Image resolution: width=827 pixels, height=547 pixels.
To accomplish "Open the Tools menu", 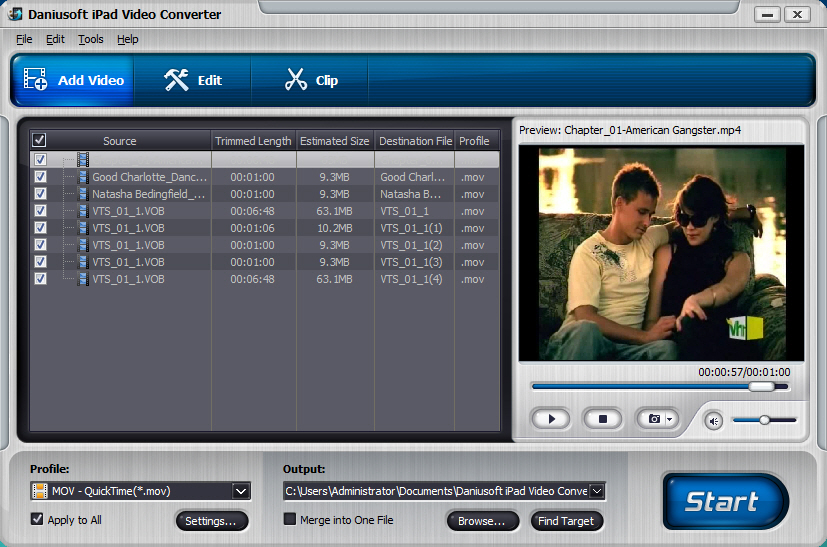I will (90, 39).
